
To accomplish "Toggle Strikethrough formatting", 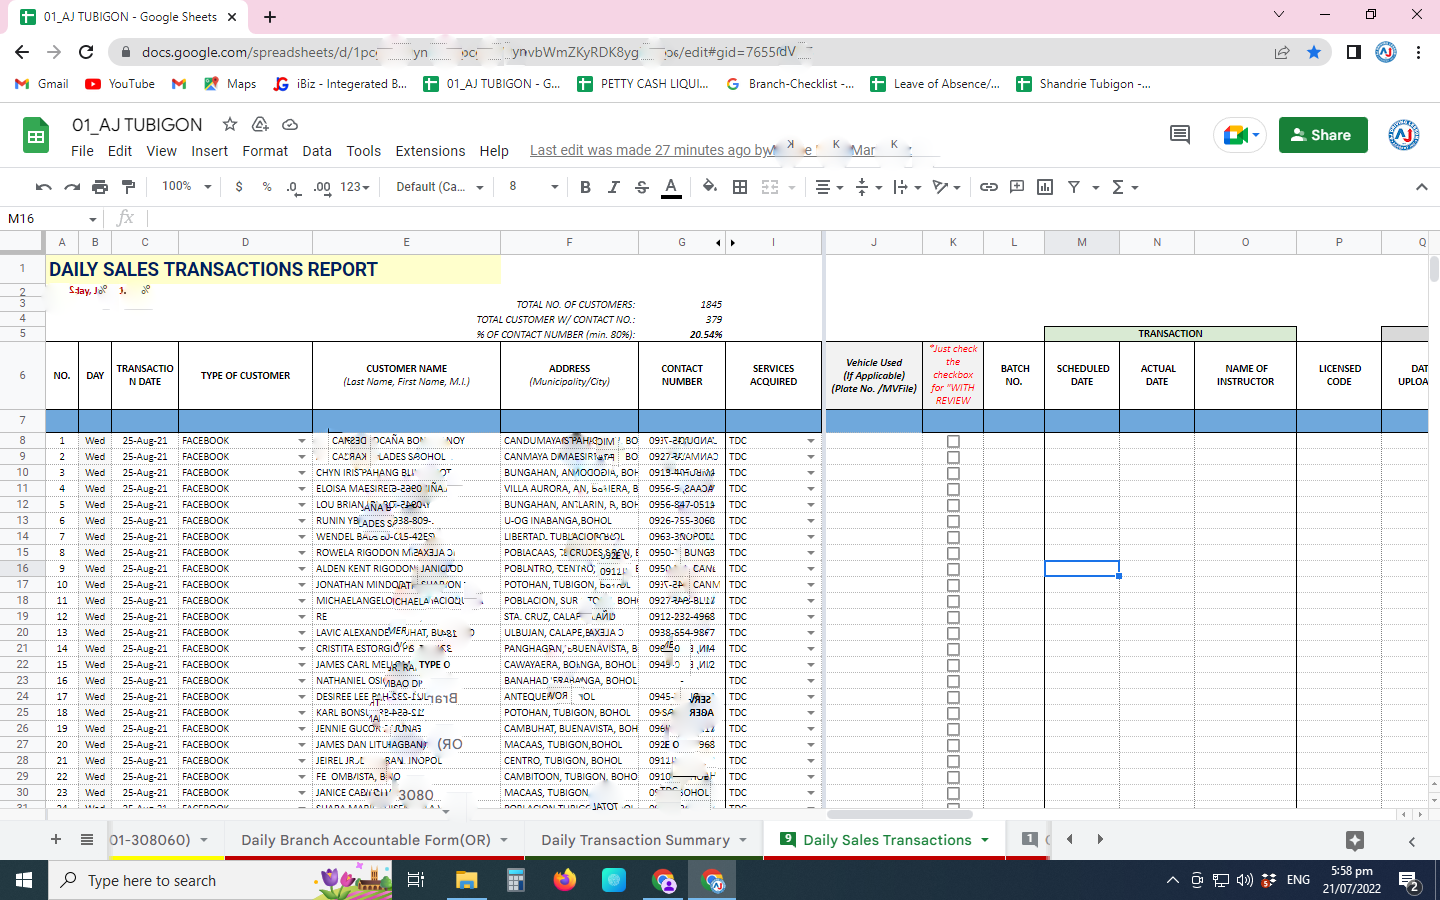I will pos(642,187).
